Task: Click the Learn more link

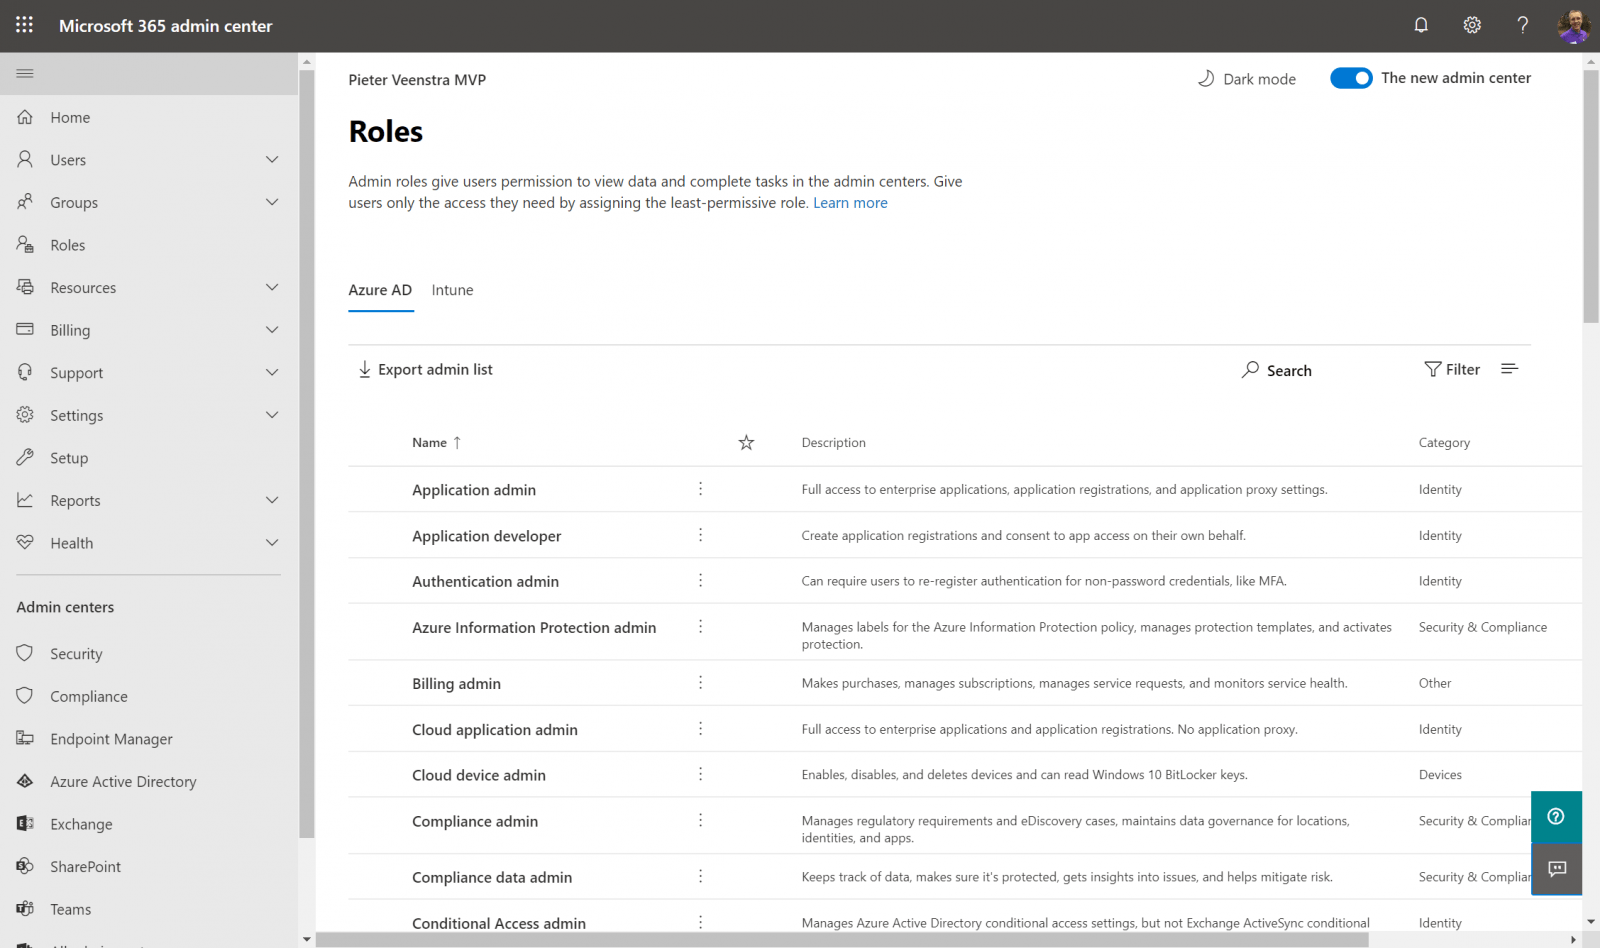Action: tap(850, 203)
